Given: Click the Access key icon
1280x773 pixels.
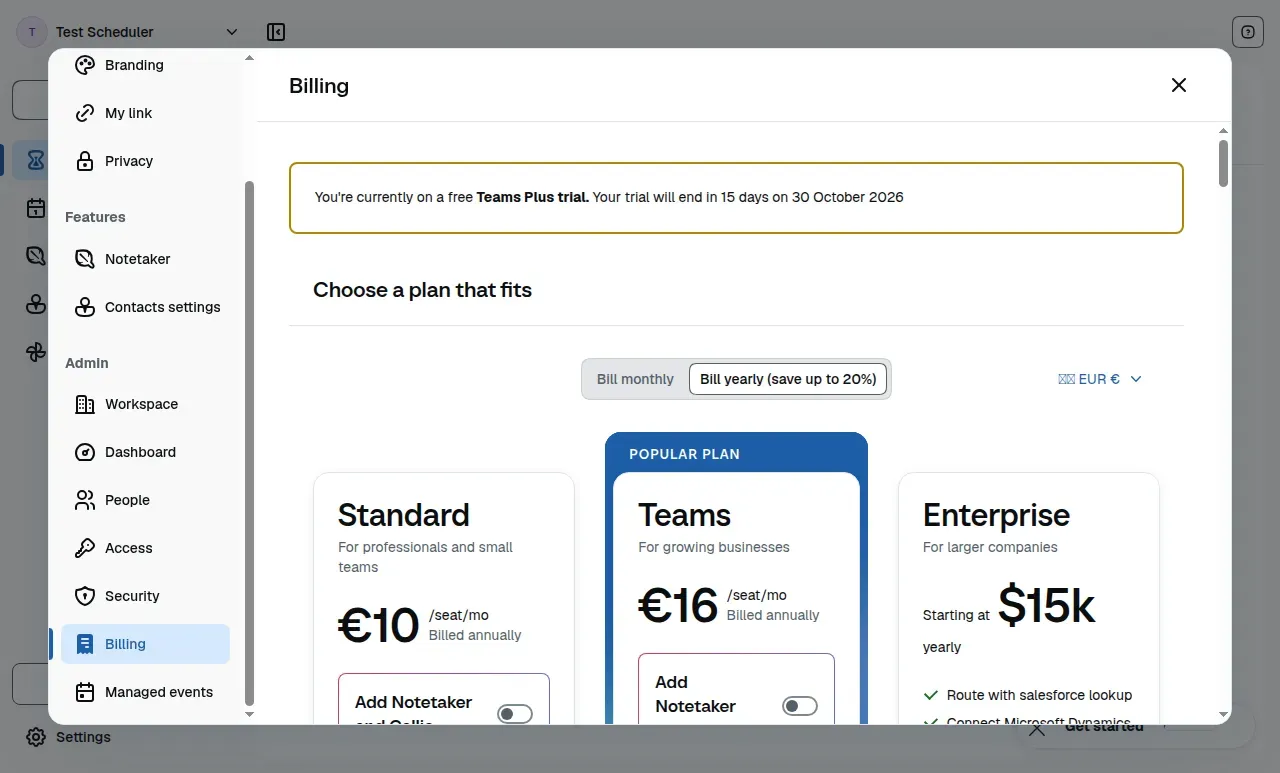Looking at the screenshot, I should 85,548.
